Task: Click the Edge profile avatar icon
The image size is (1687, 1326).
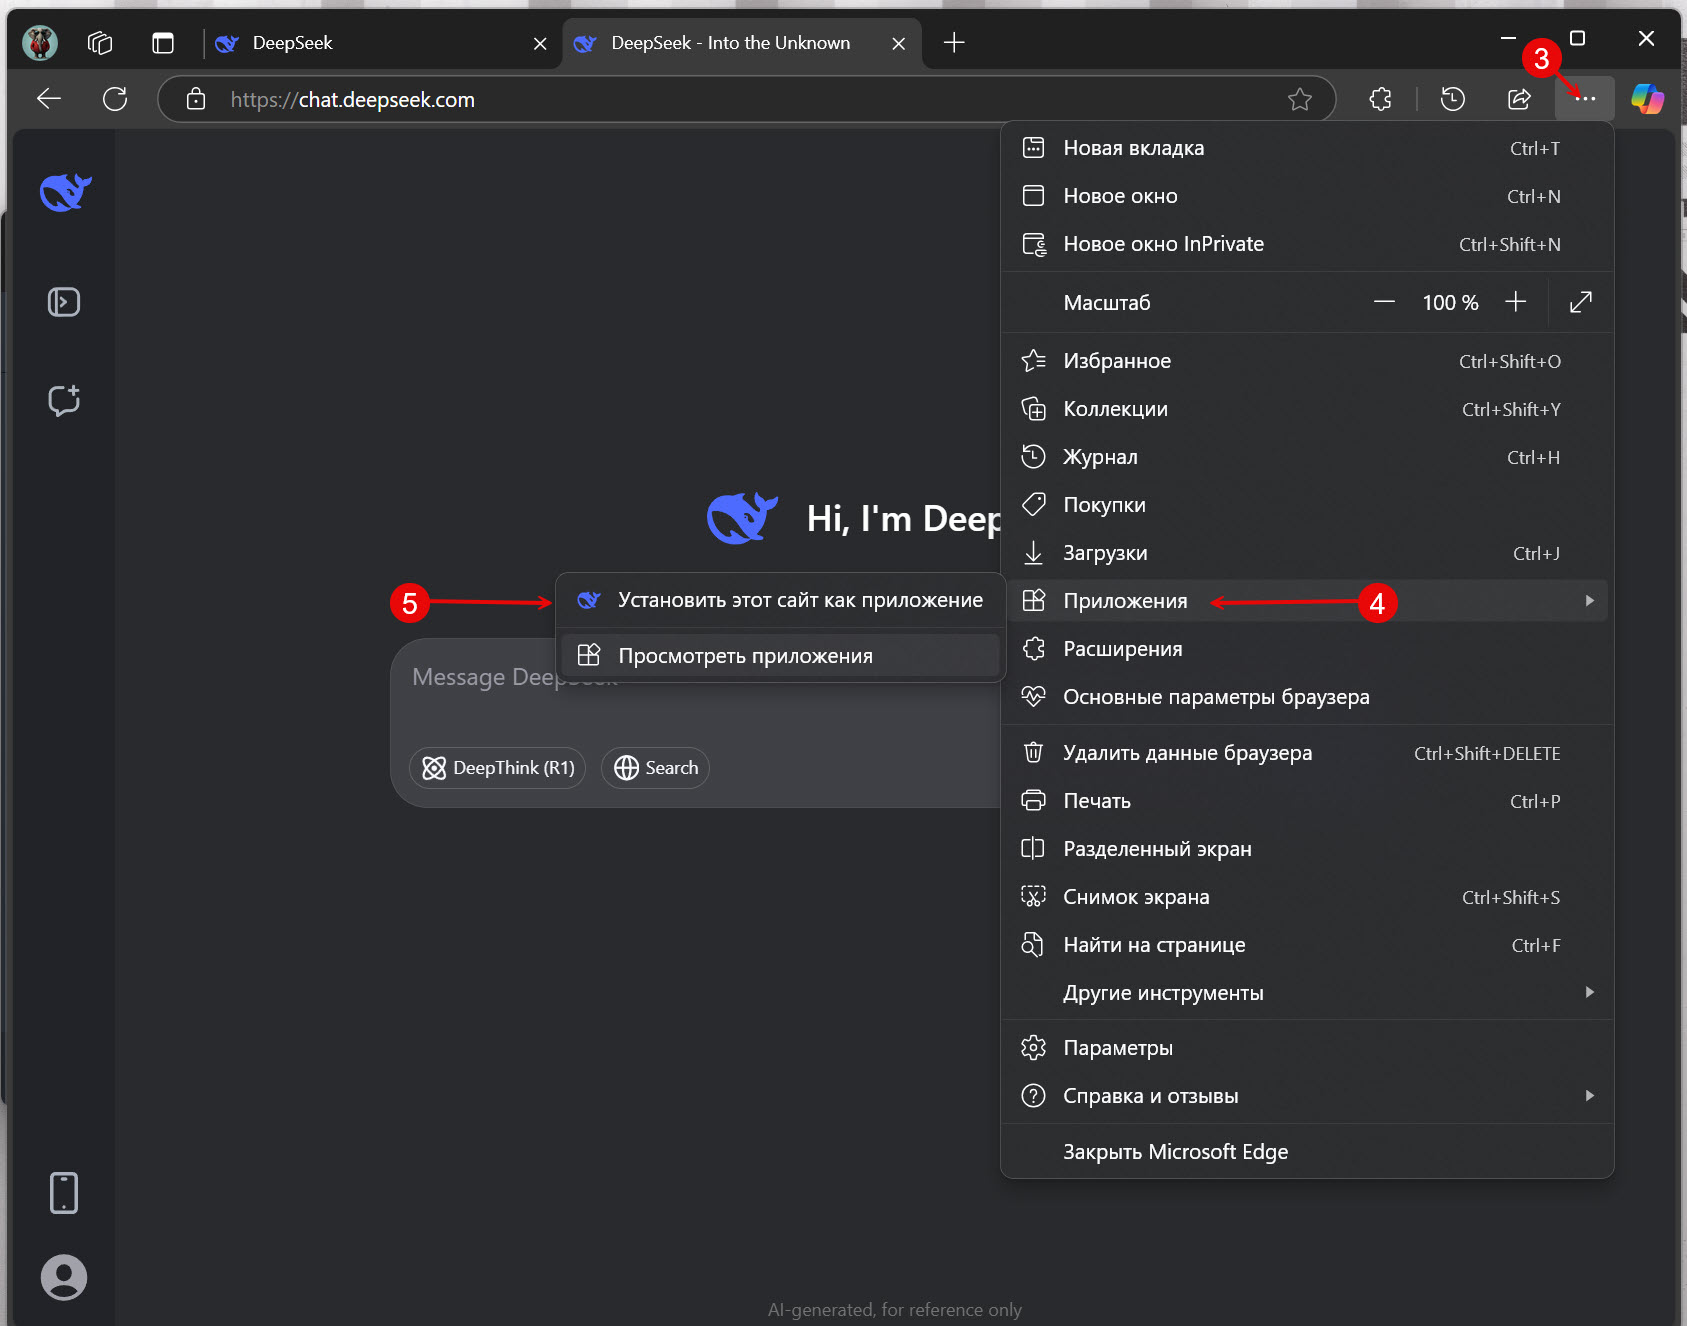Action: 40,42
